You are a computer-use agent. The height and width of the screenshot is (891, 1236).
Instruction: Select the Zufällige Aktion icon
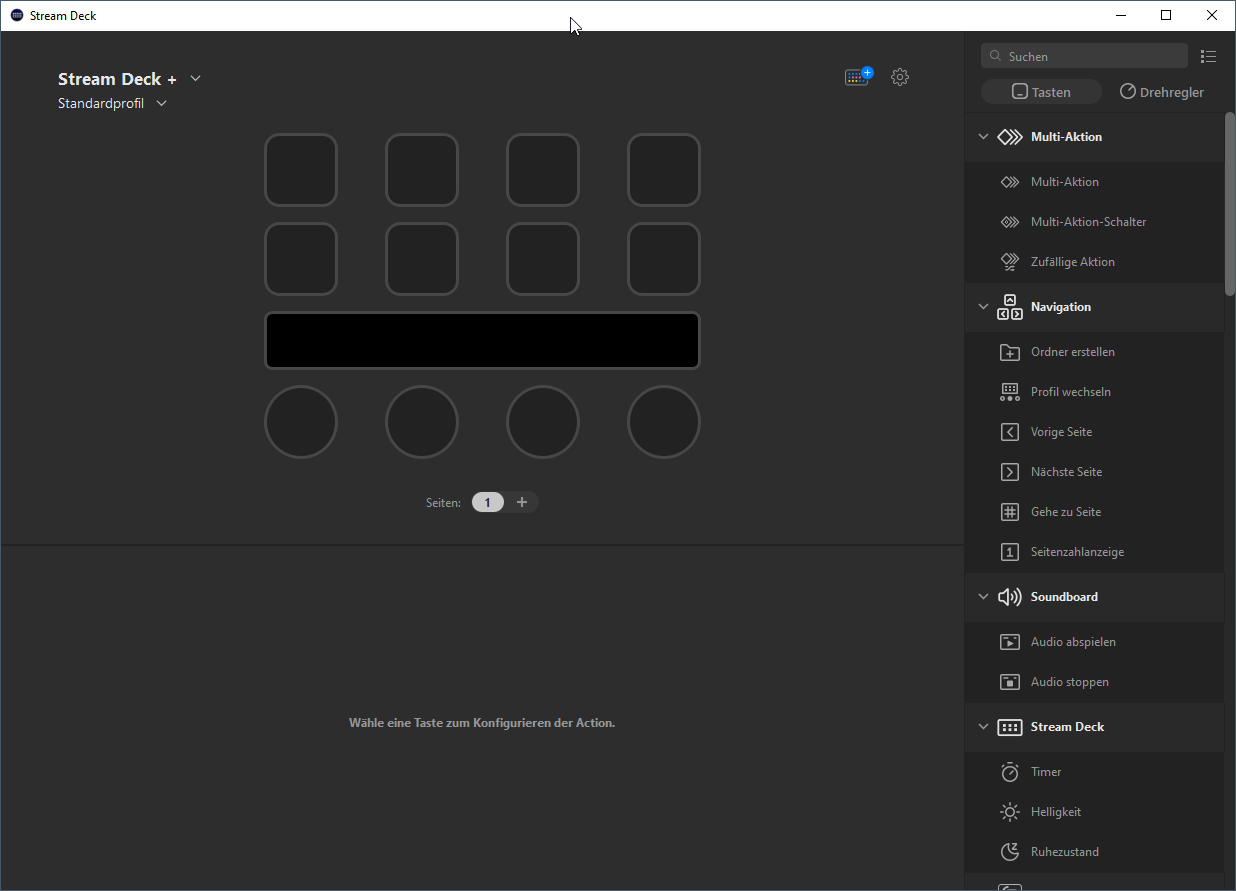[1010, 262]
